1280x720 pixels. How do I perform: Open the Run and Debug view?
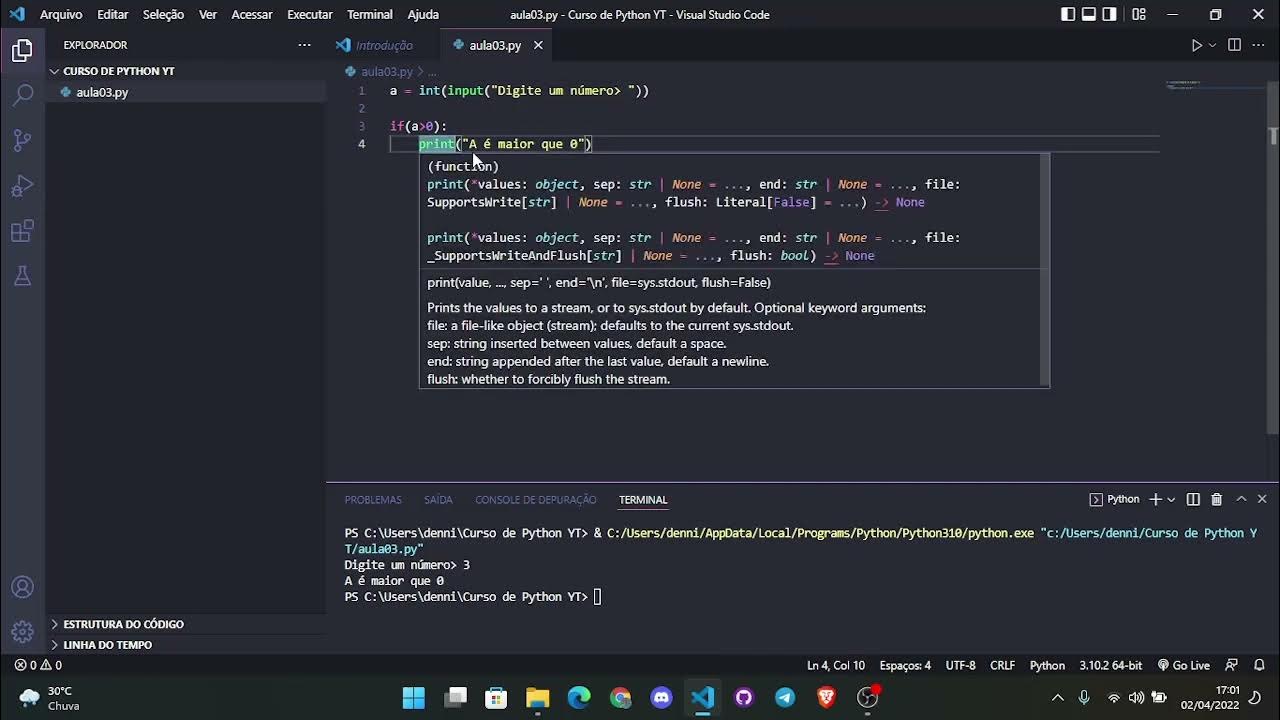pos(22,186)
